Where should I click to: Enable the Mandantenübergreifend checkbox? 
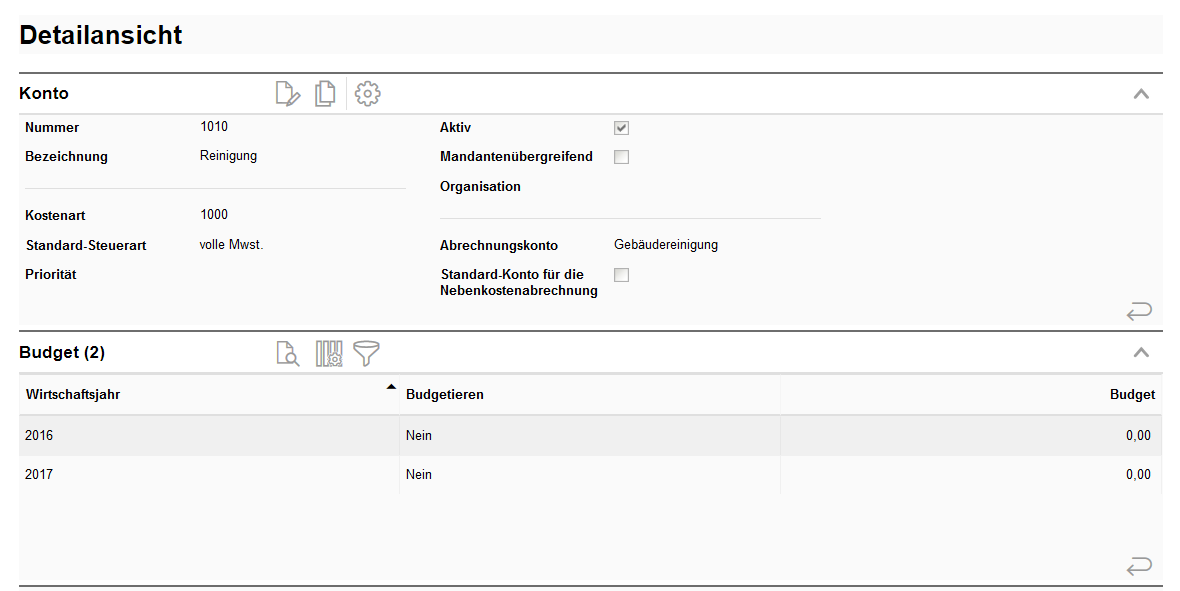click(x=621, y=157)
